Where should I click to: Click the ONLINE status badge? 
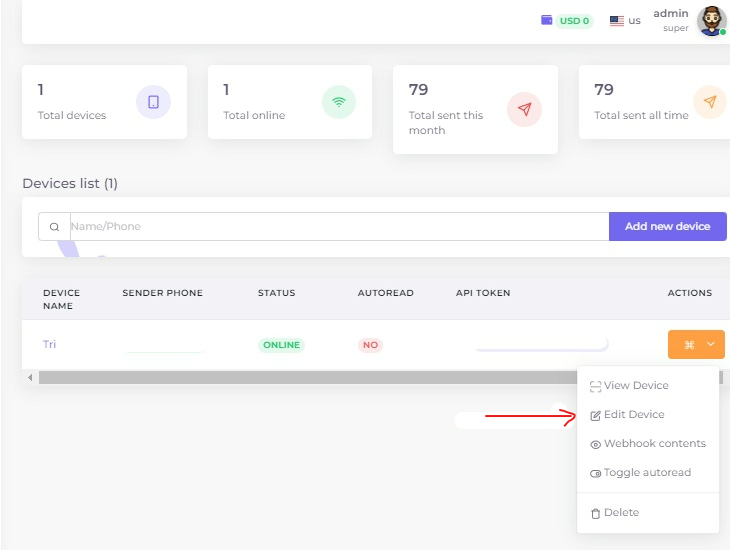[281, 345]
